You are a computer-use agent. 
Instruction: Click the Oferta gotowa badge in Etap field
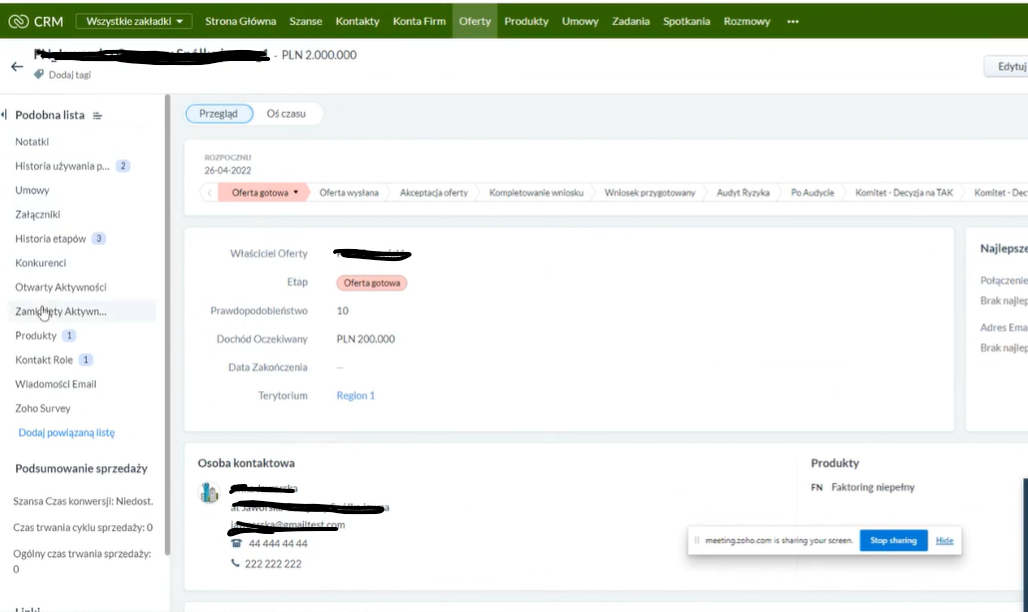372,283
